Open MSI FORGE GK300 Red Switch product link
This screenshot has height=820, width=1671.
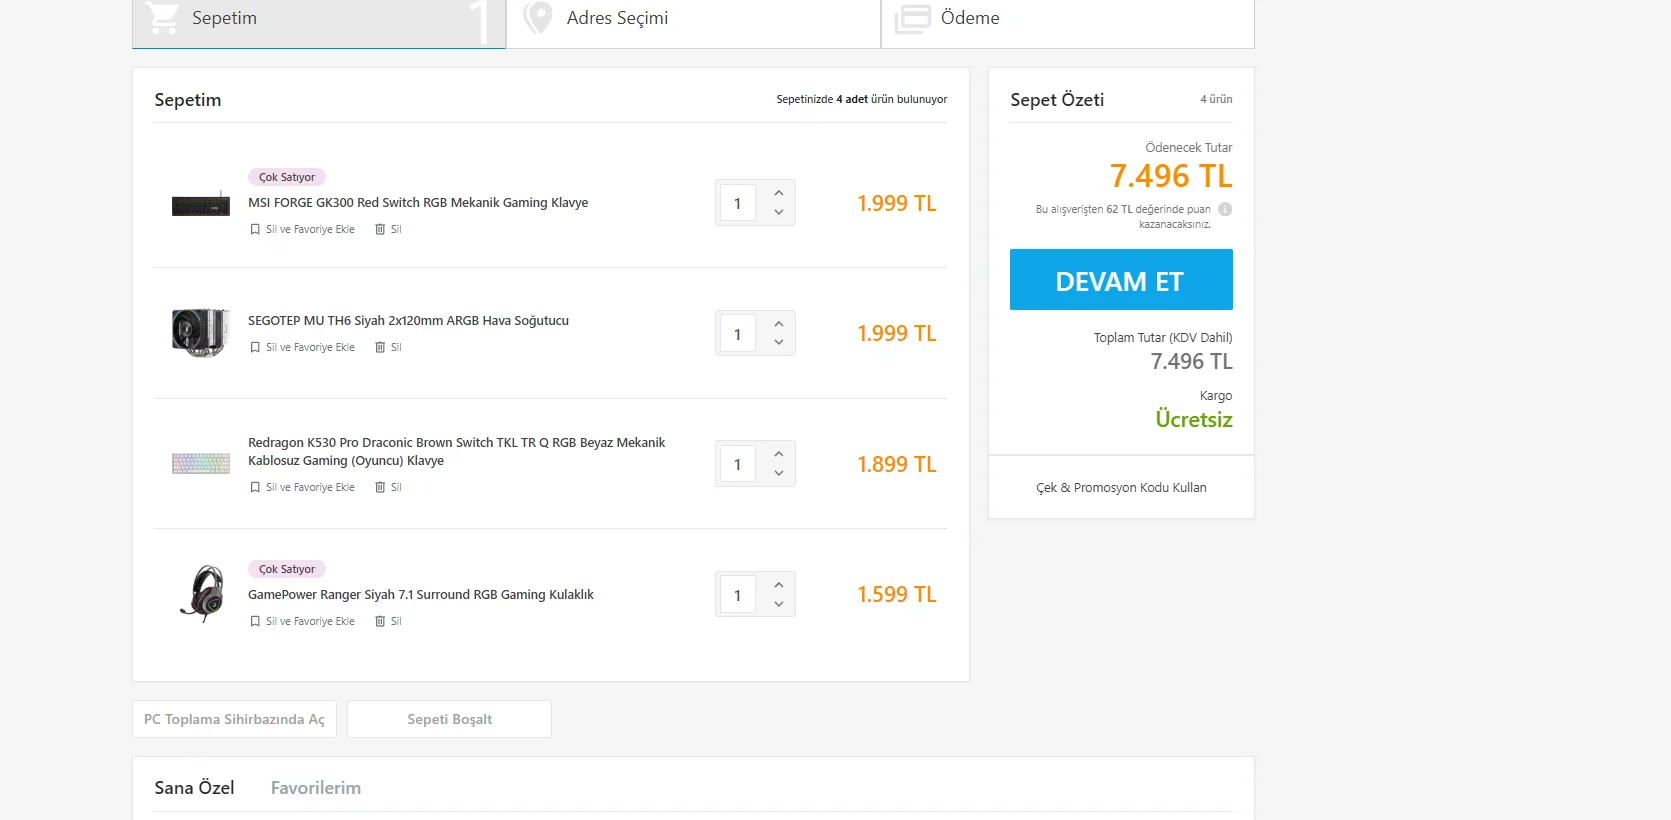pyautogui.click(x=418, y=202)
